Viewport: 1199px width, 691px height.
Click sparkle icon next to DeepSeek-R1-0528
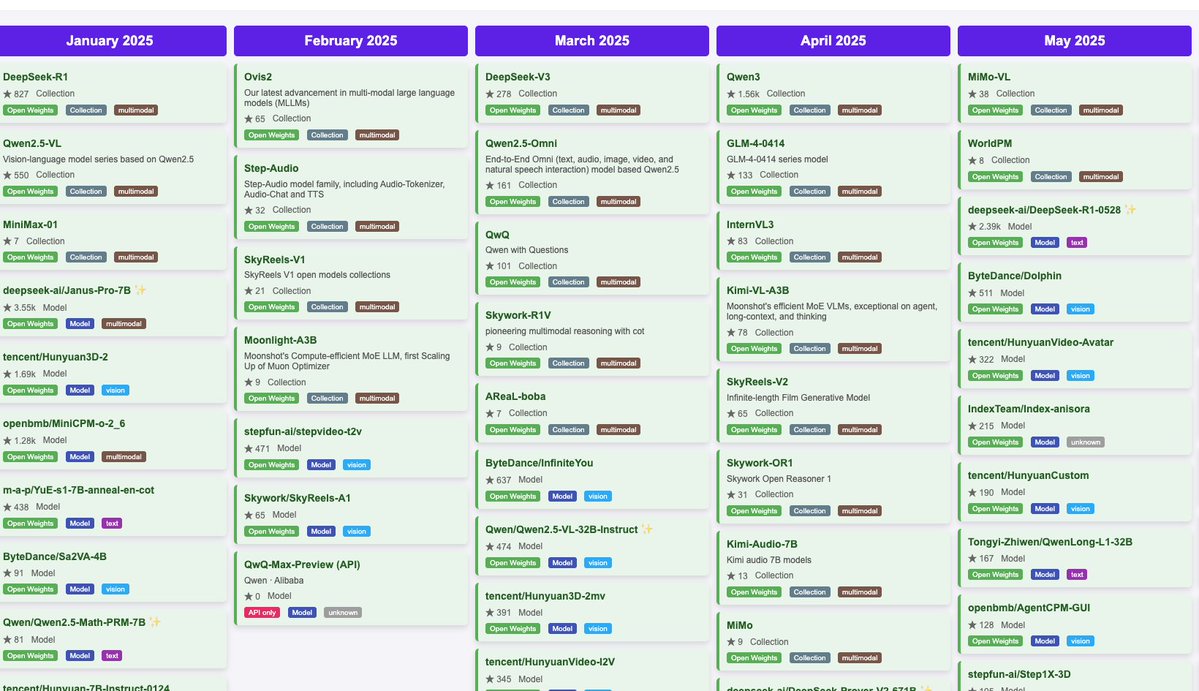coord(1130,210)
